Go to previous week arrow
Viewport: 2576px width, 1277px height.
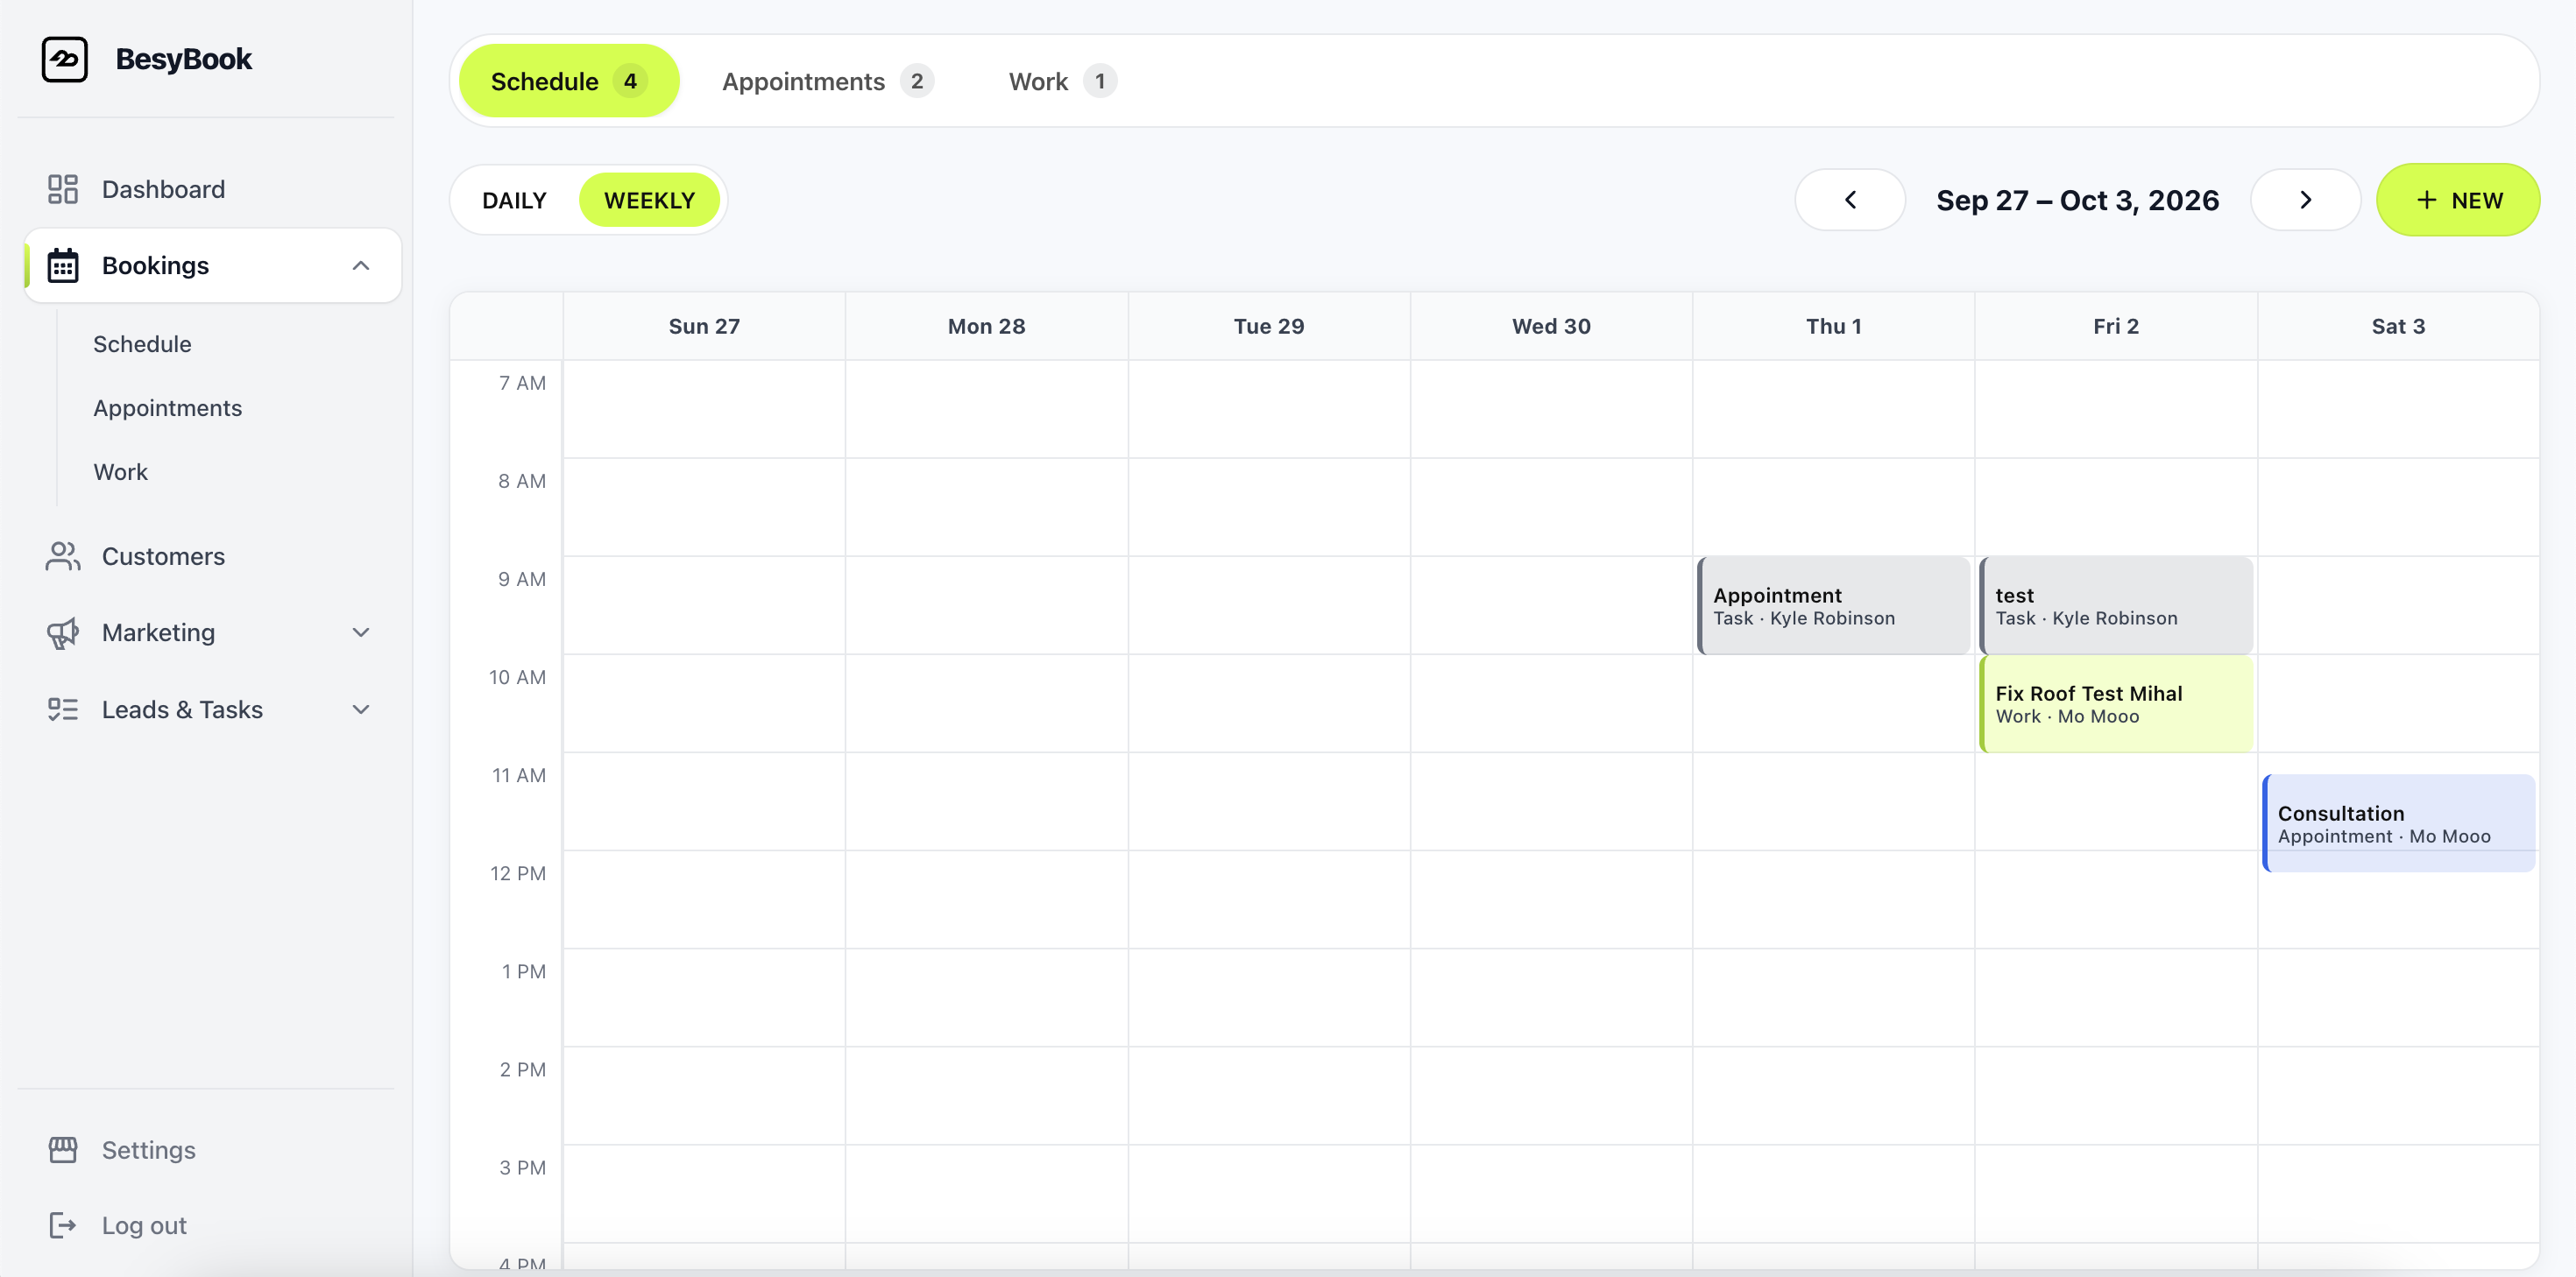[x=1850, y=200]
